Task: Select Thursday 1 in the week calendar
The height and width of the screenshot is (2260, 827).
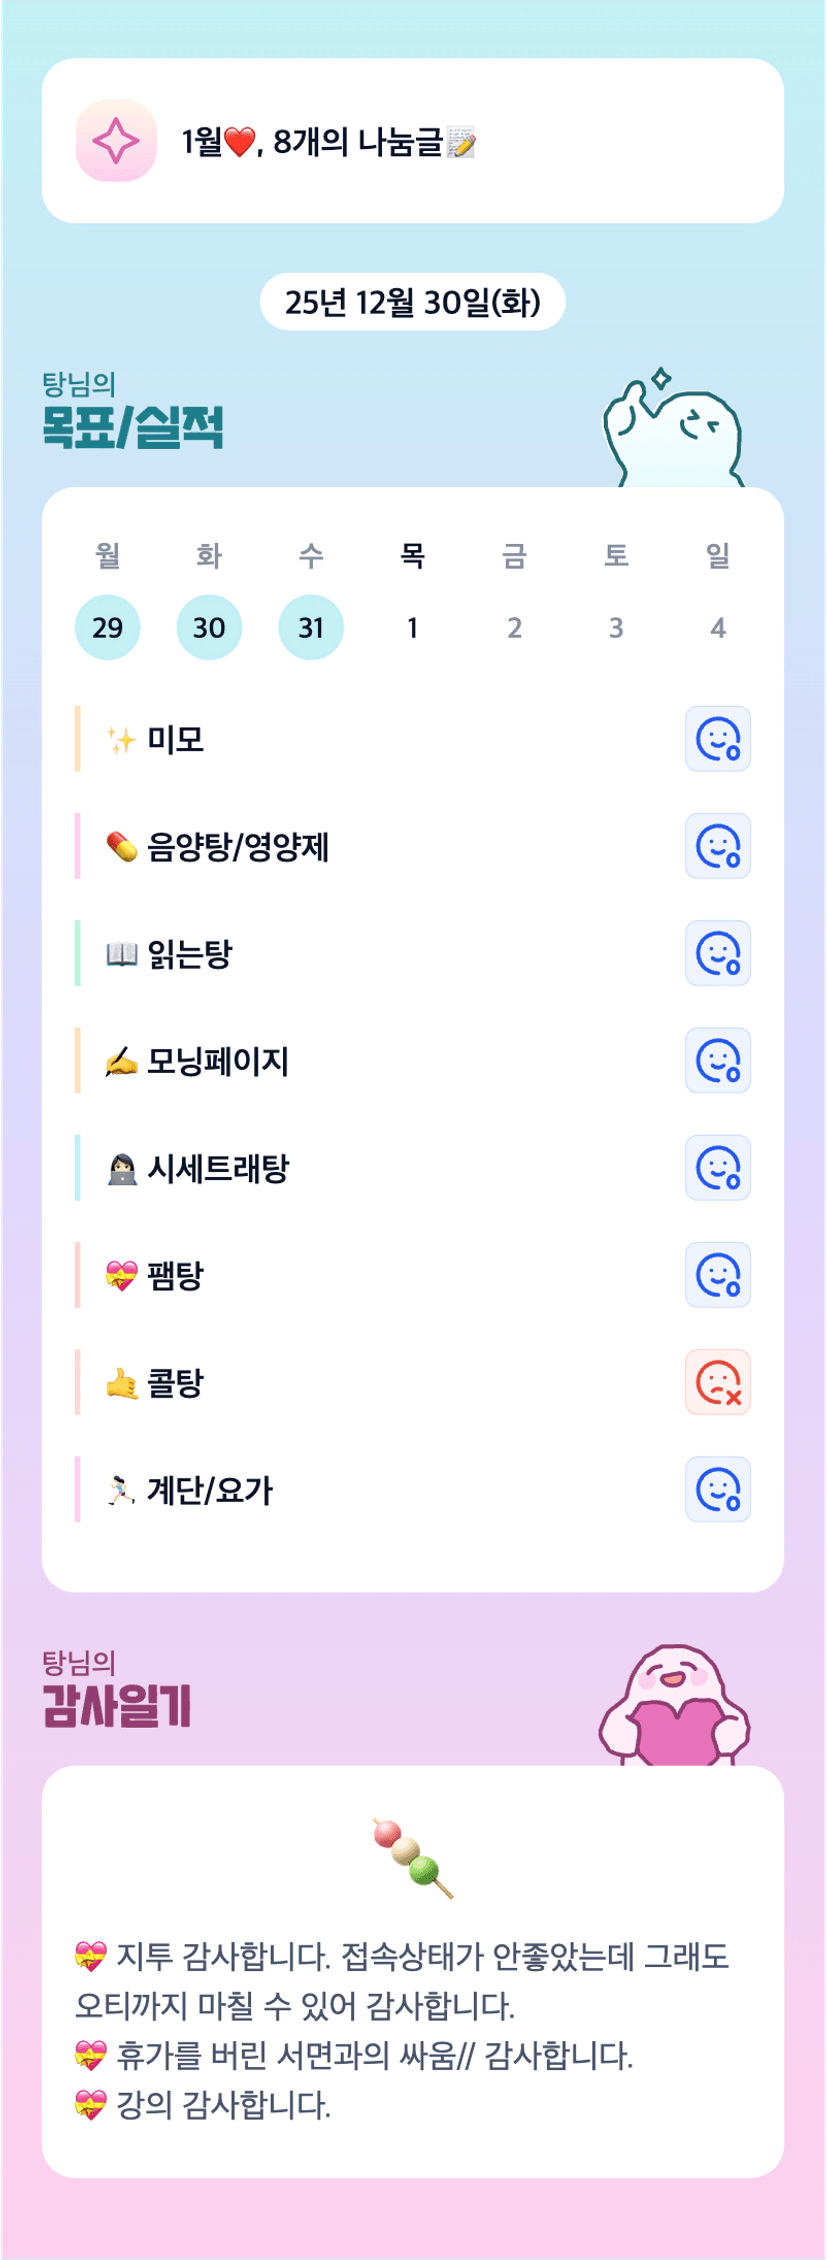Action: 412,628
